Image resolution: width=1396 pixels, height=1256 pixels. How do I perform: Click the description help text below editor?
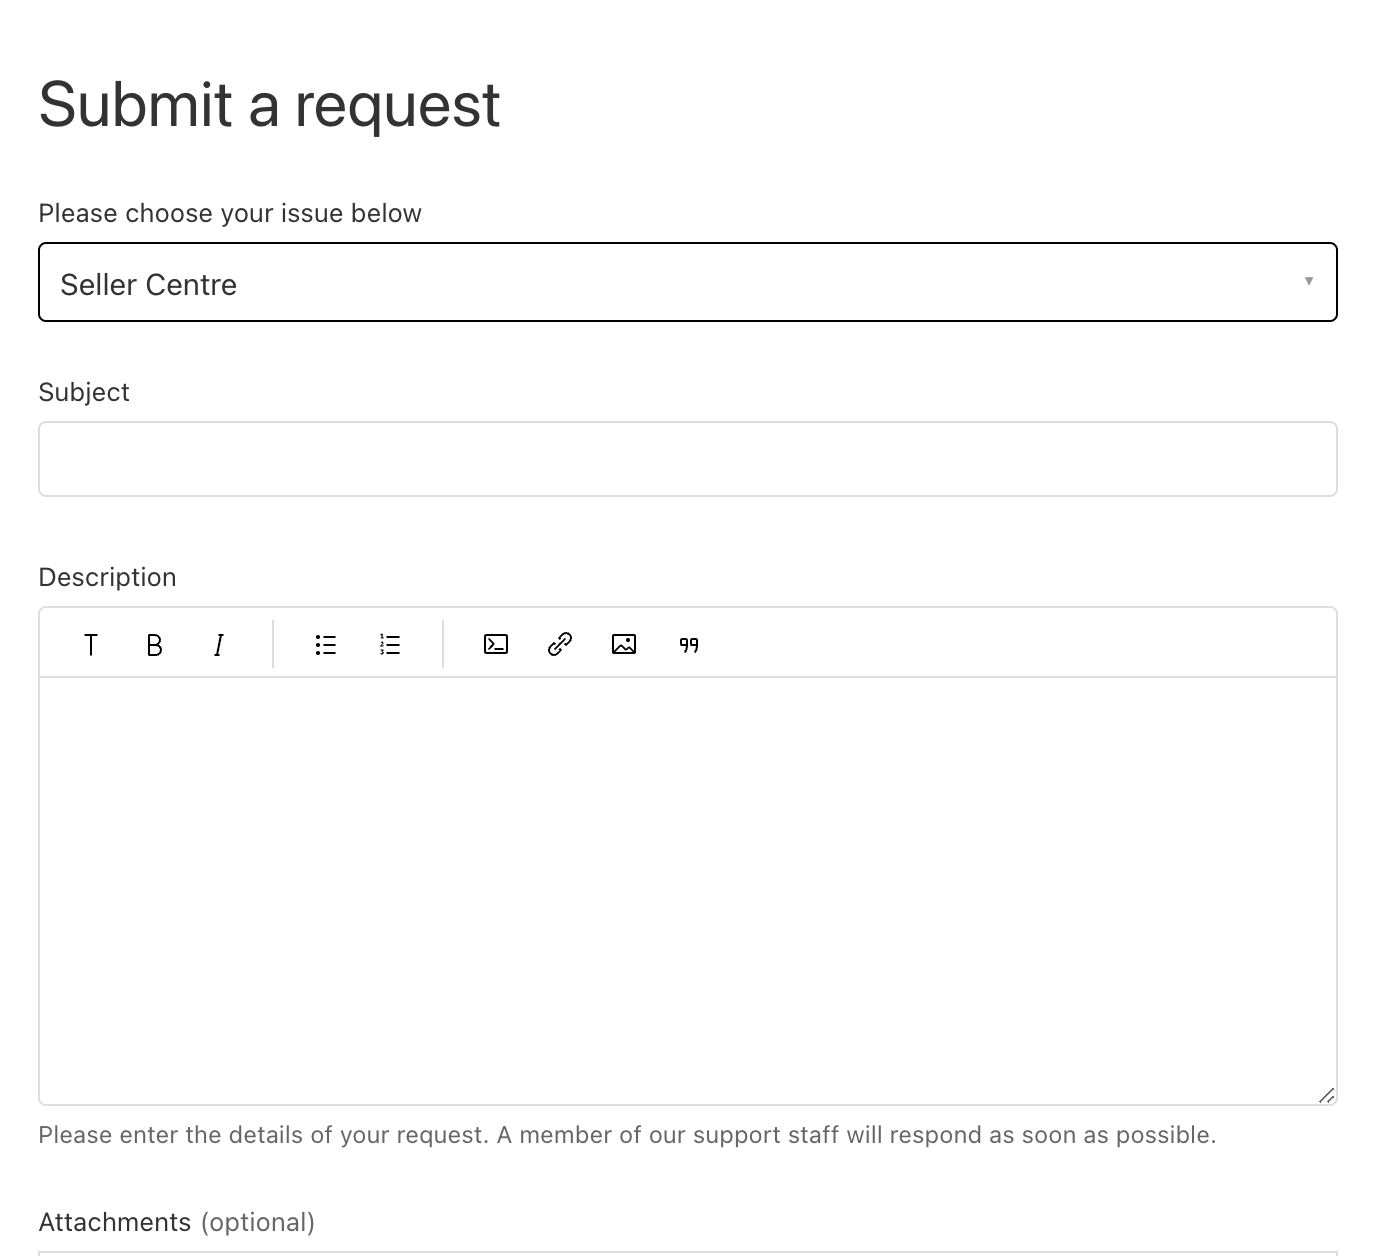[x=627, y=1135]
